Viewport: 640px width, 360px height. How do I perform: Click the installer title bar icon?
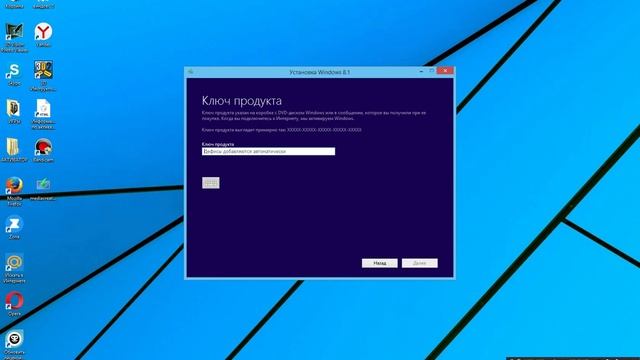click(190, 72)
